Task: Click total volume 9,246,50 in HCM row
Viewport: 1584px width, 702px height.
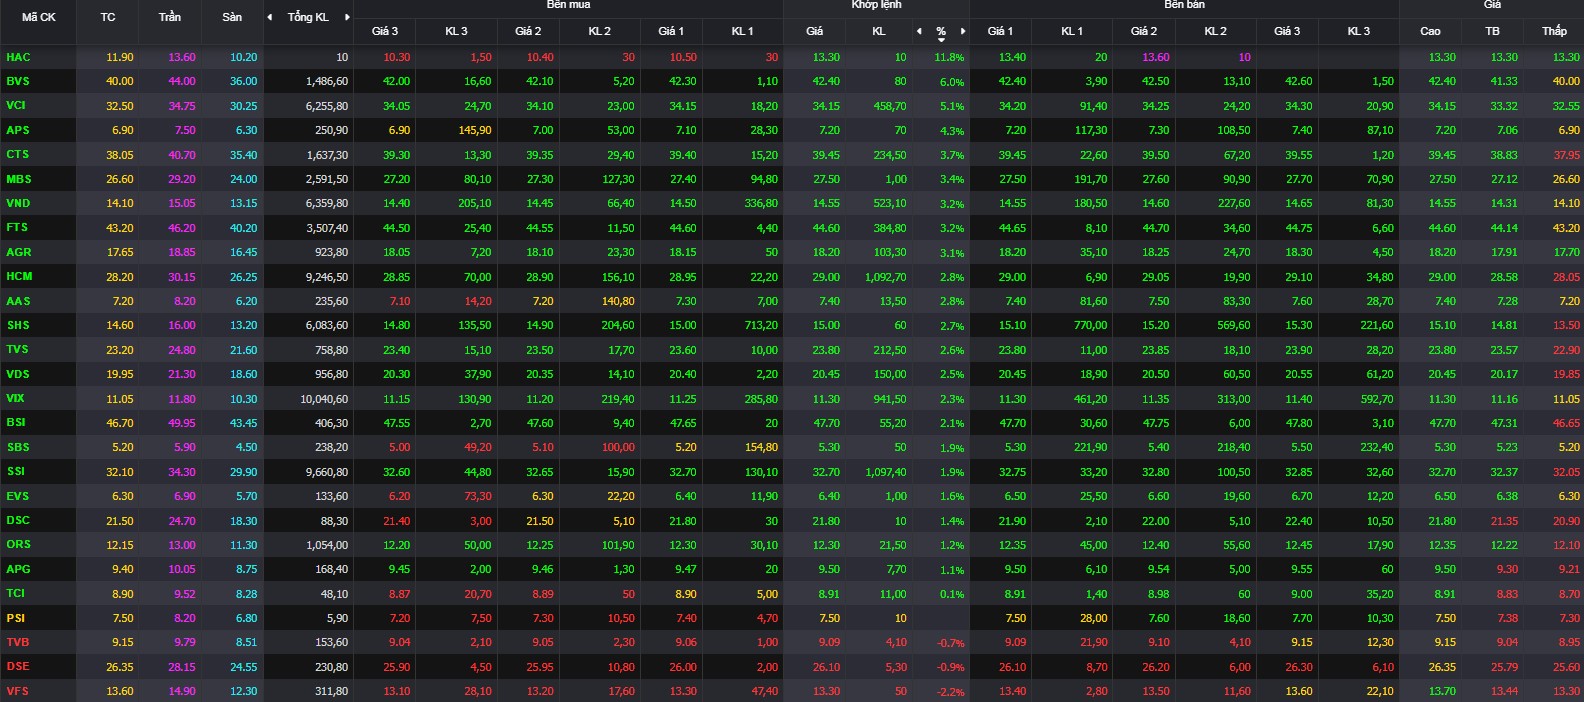Action: (327, 277)
